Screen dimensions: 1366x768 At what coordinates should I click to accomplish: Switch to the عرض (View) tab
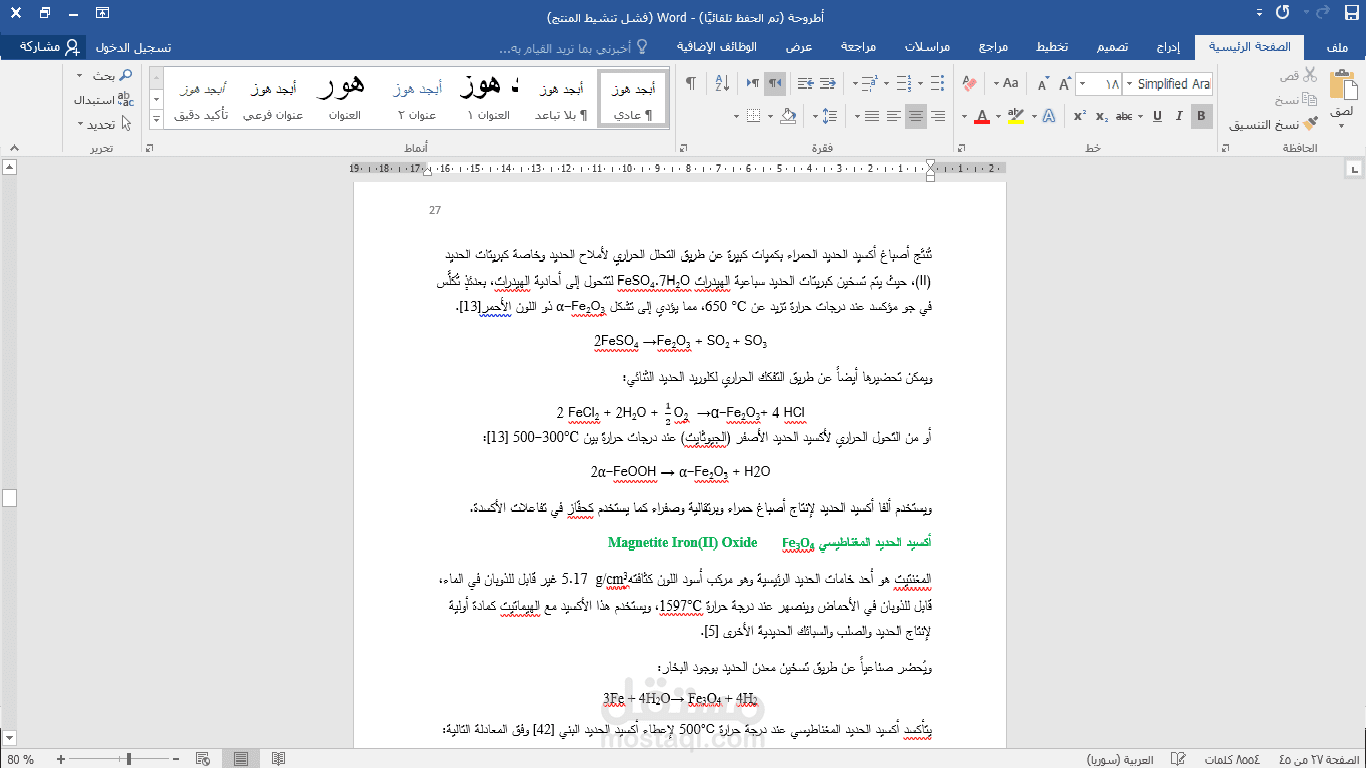click(798, 47)
